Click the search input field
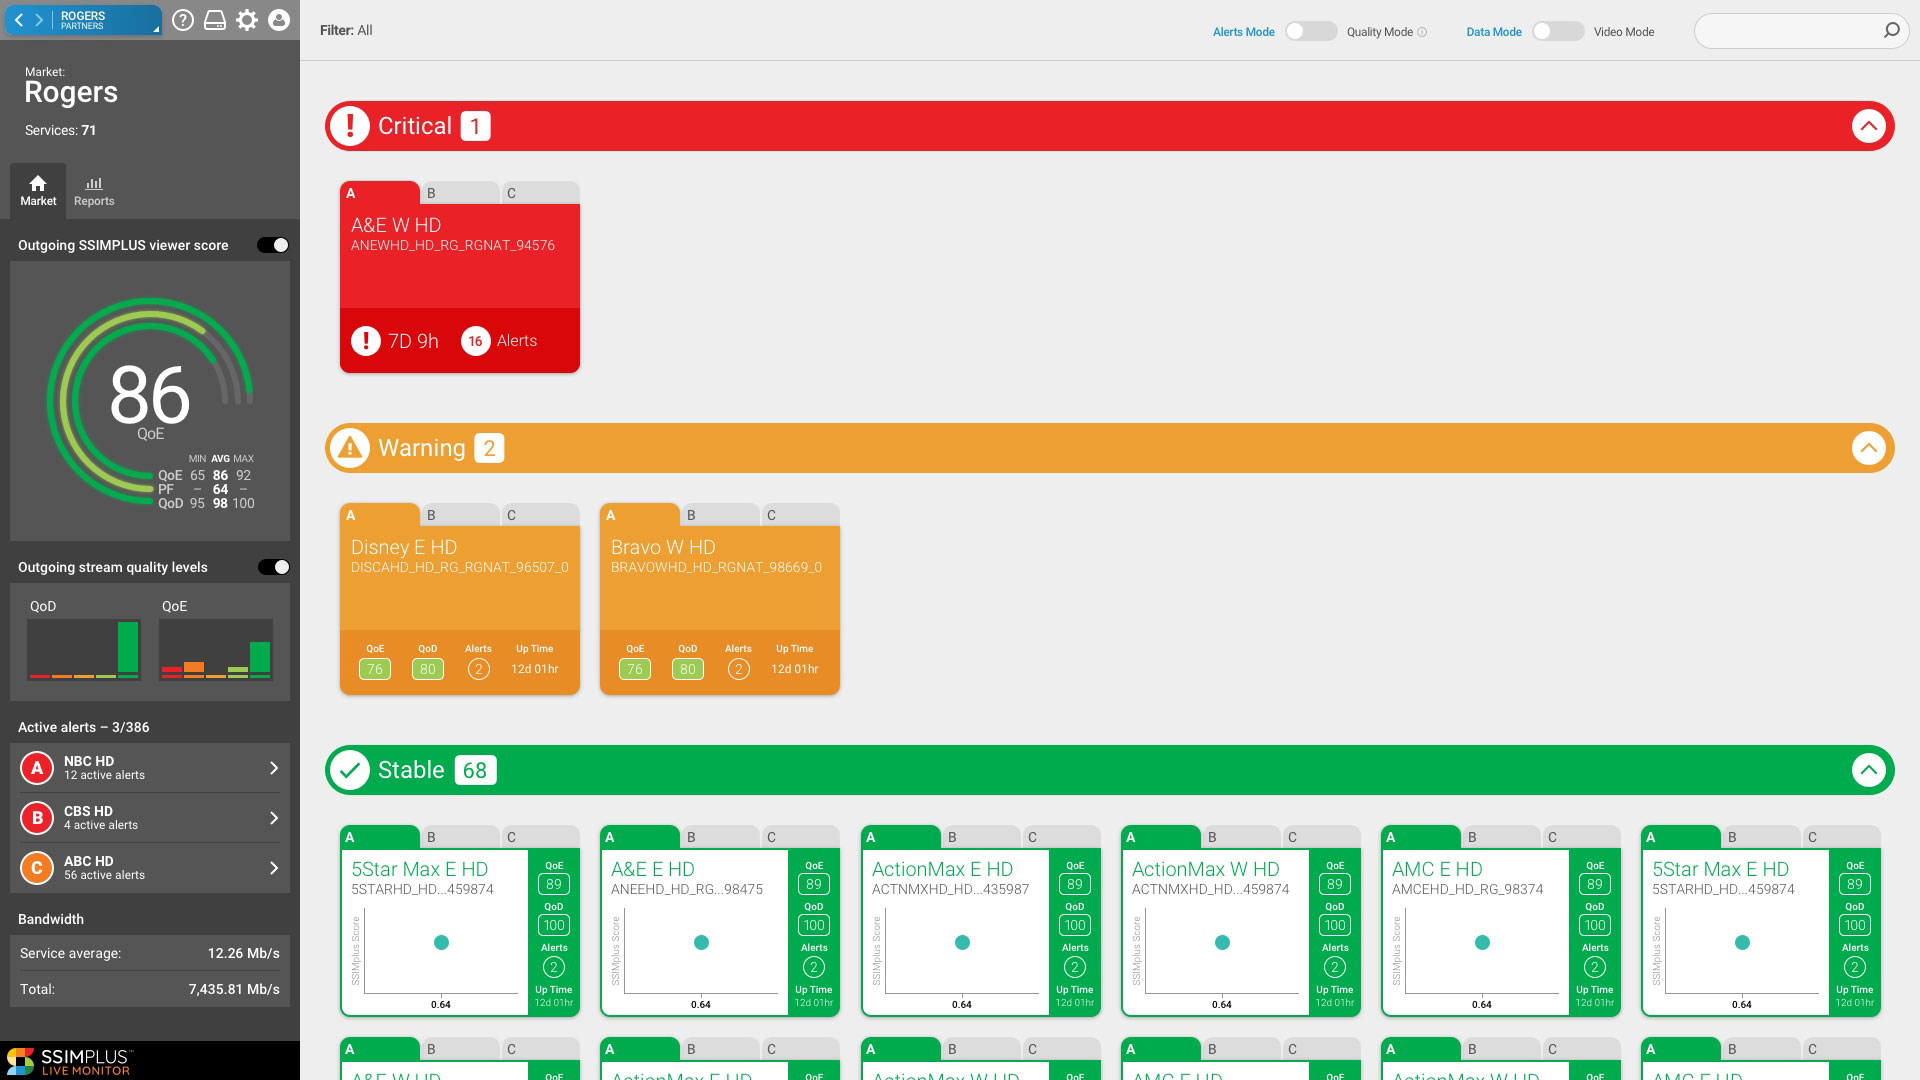This screenshot has width=1920, height=1080. (x=1785, y=31)
